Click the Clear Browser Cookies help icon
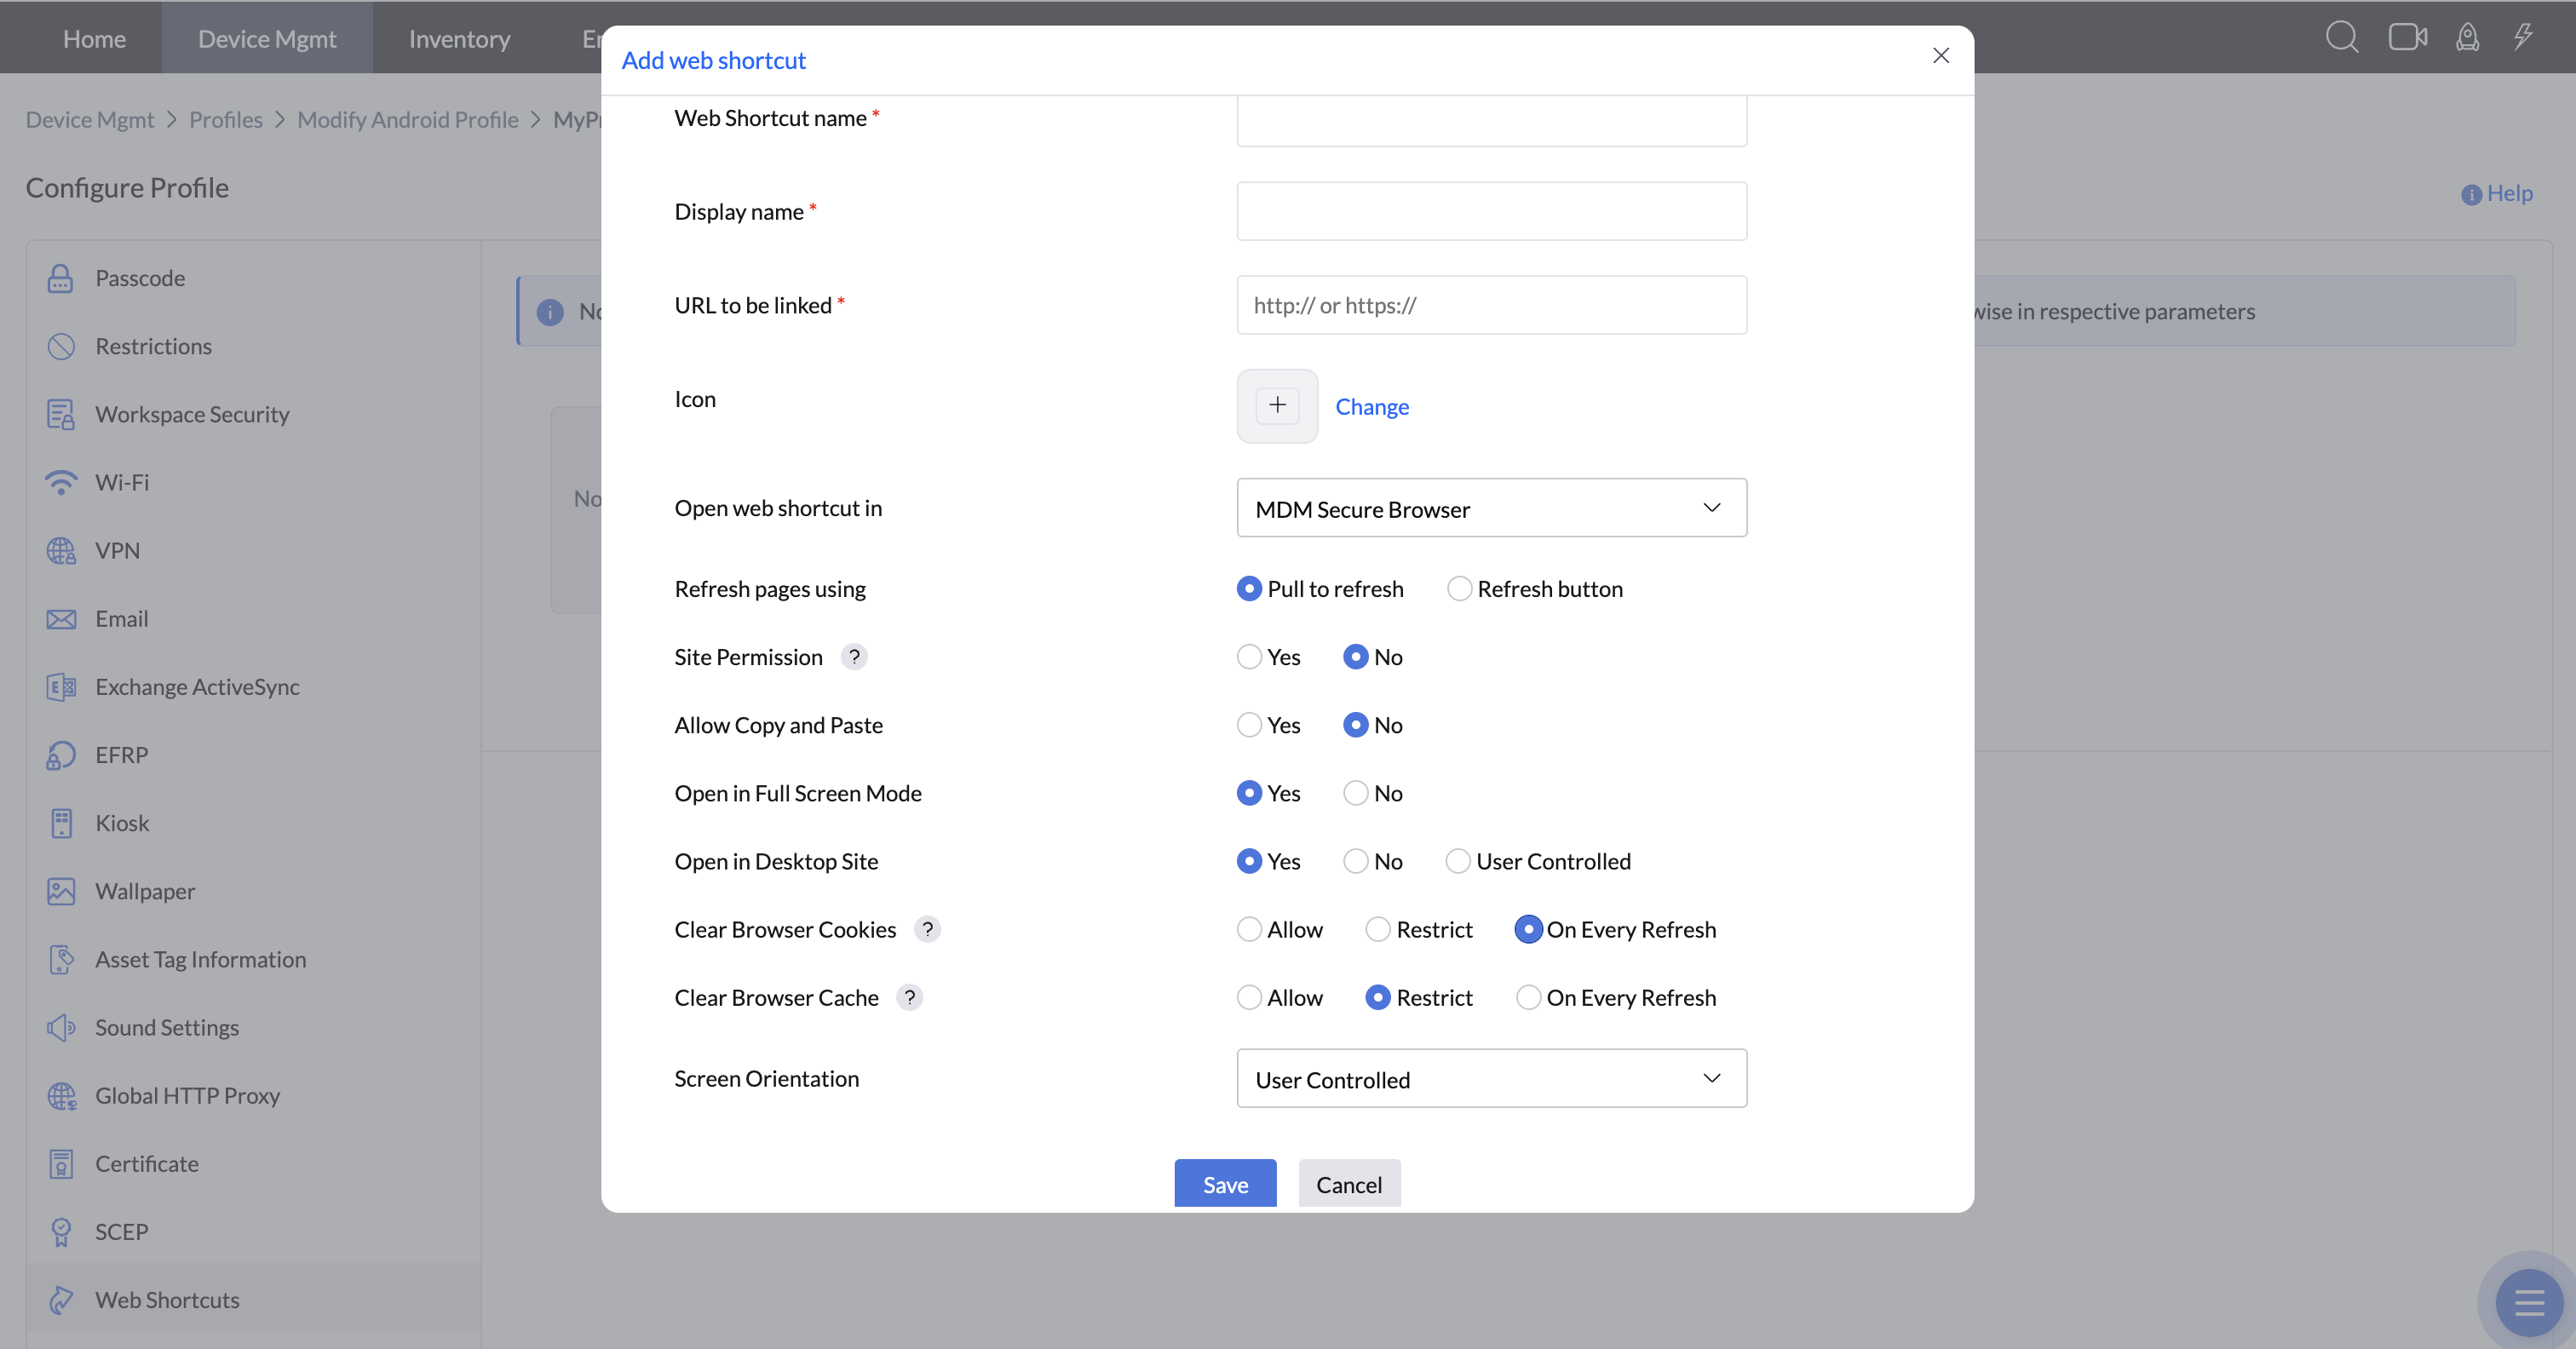The width and height of the screenshot is (2576, 1349). click(927, 929)
